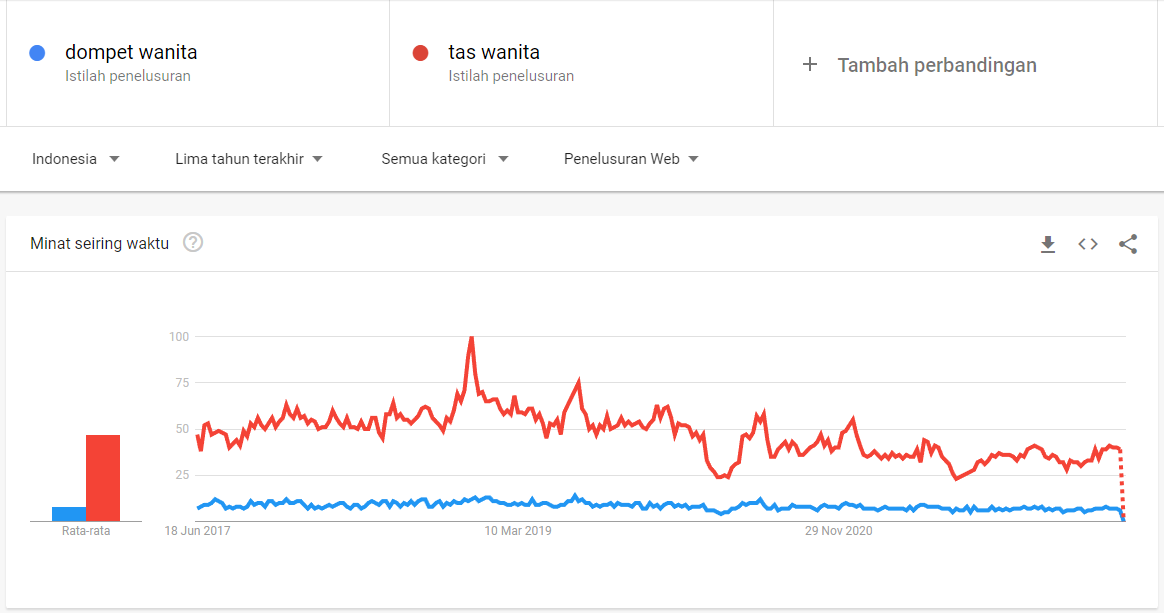Open the Semua kategori dropdown
Viewport: 1164px width, 613px height.
coord(445,159)
